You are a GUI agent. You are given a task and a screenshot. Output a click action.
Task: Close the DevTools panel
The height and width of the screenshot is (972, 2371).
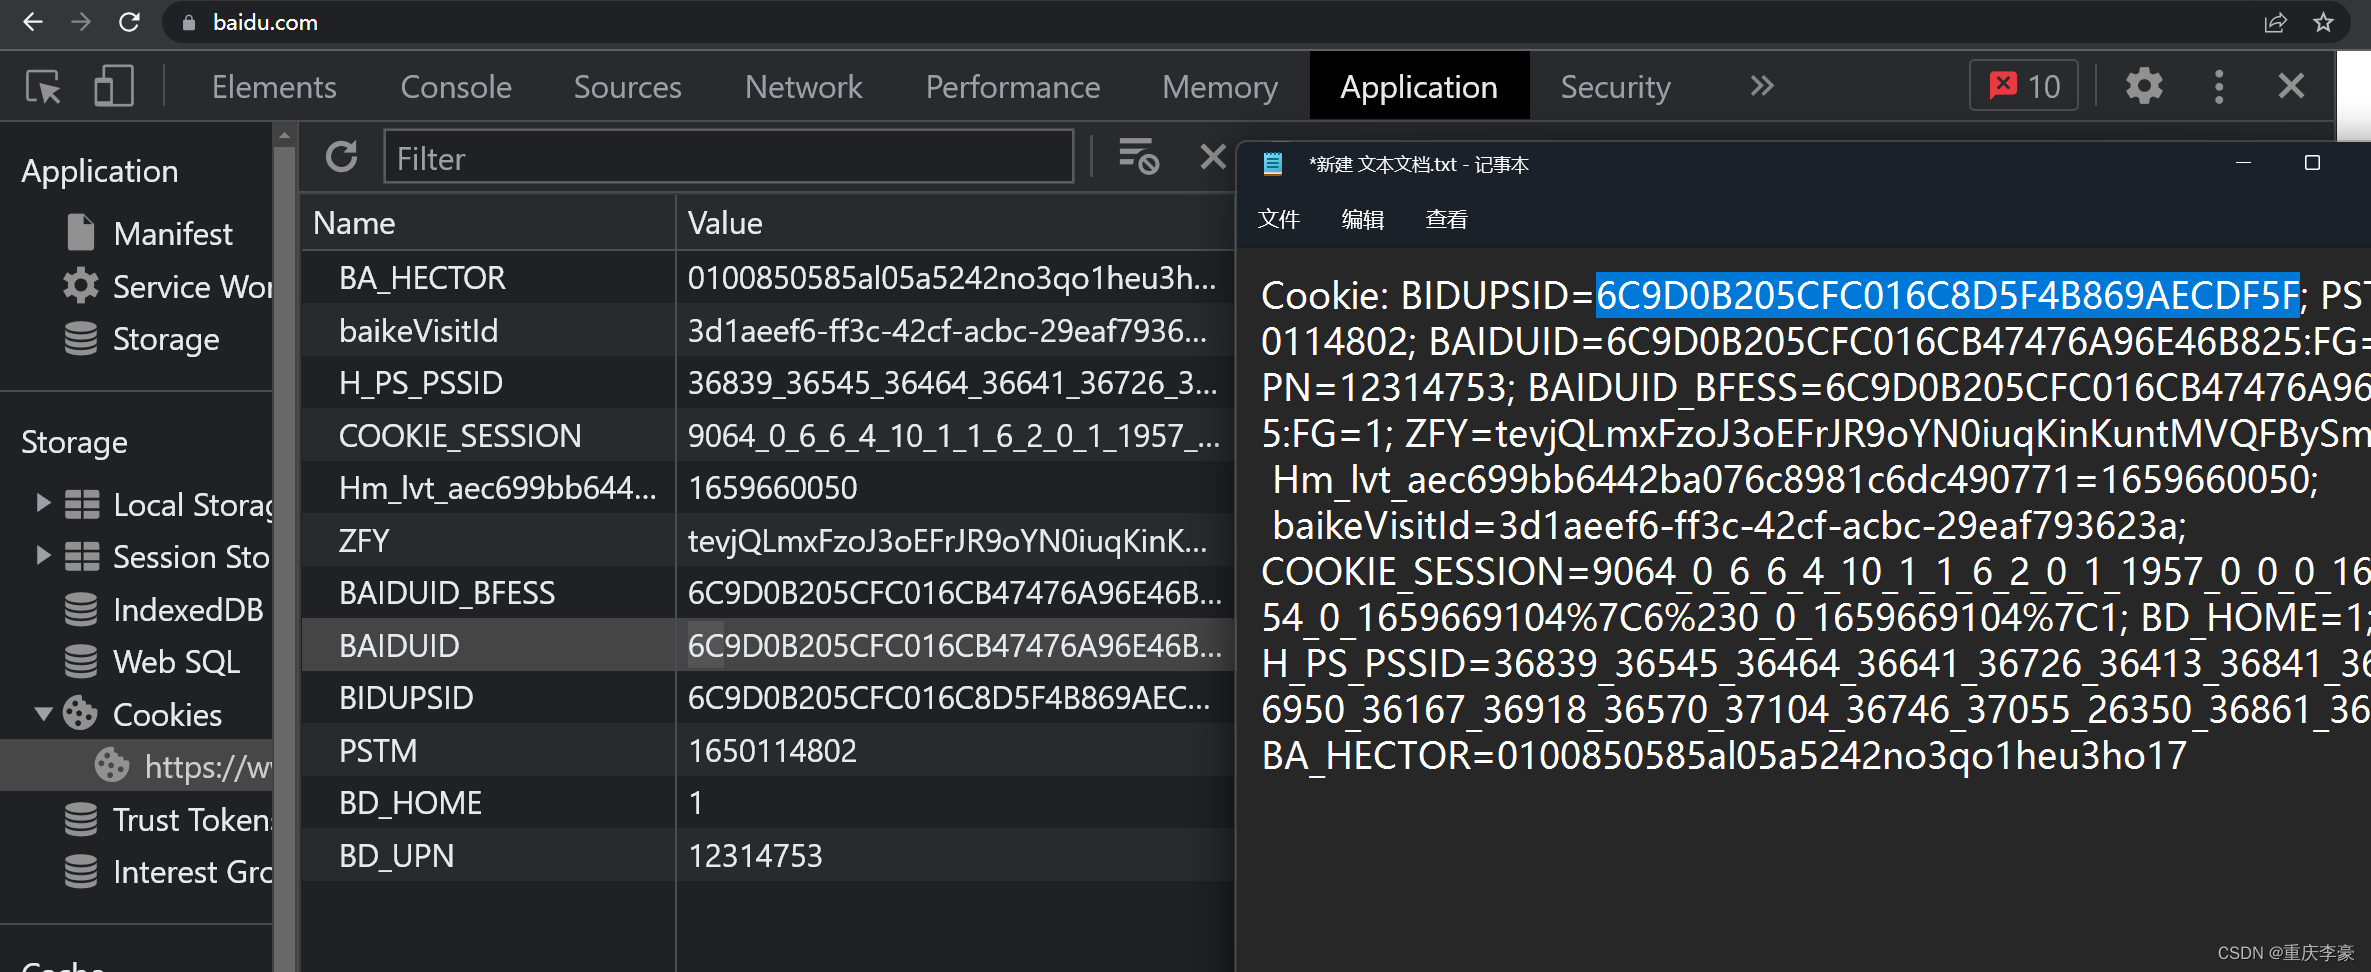click(x=2291, y=86)
